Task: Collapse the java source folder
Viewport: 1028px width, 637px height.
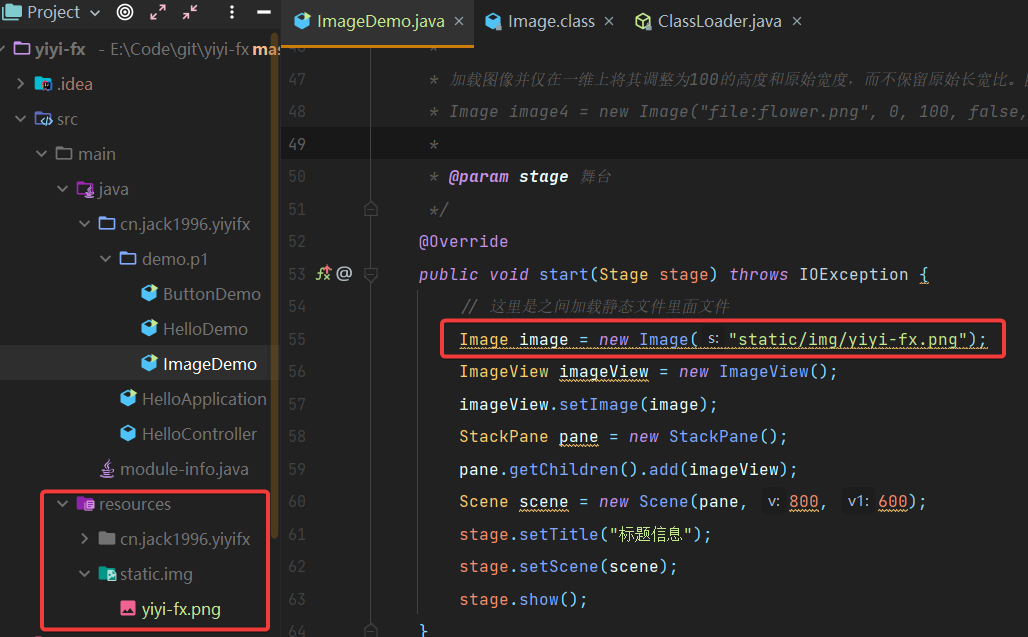Action: click(62, 189)
